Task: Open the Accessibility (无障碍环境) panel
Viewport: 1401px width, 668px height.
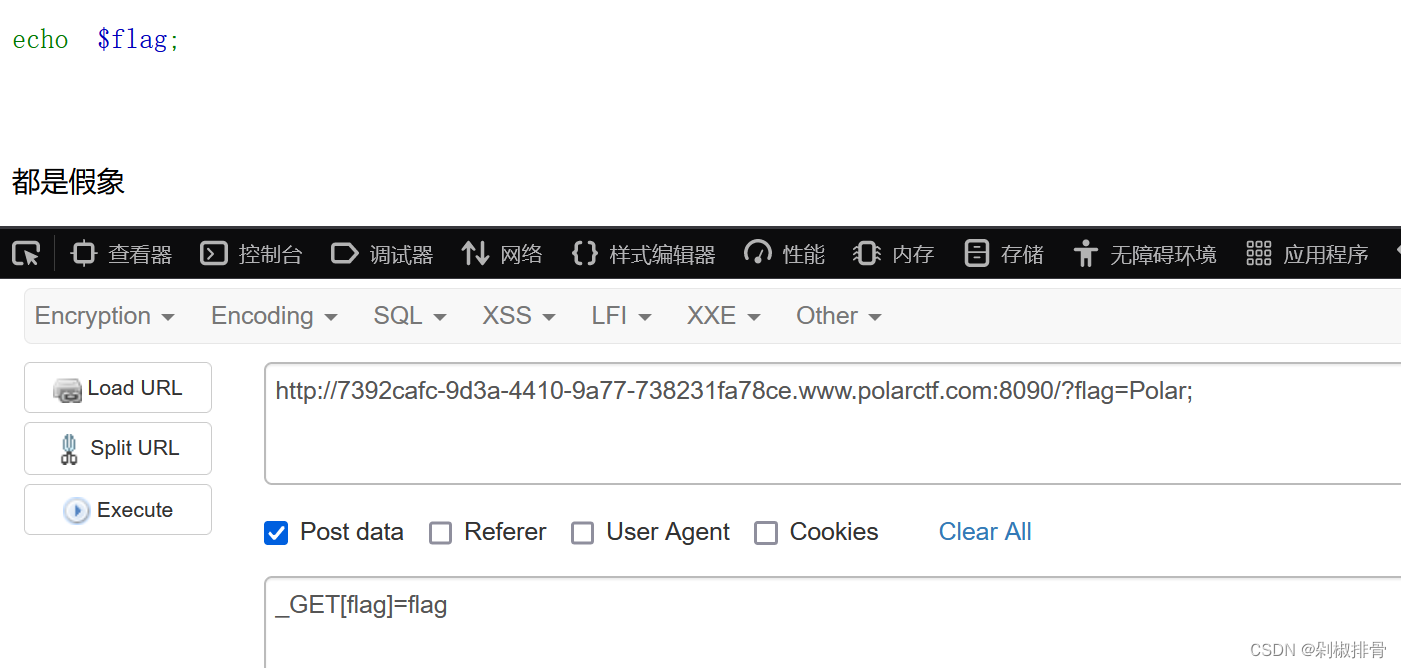Action: (1145, 254)
